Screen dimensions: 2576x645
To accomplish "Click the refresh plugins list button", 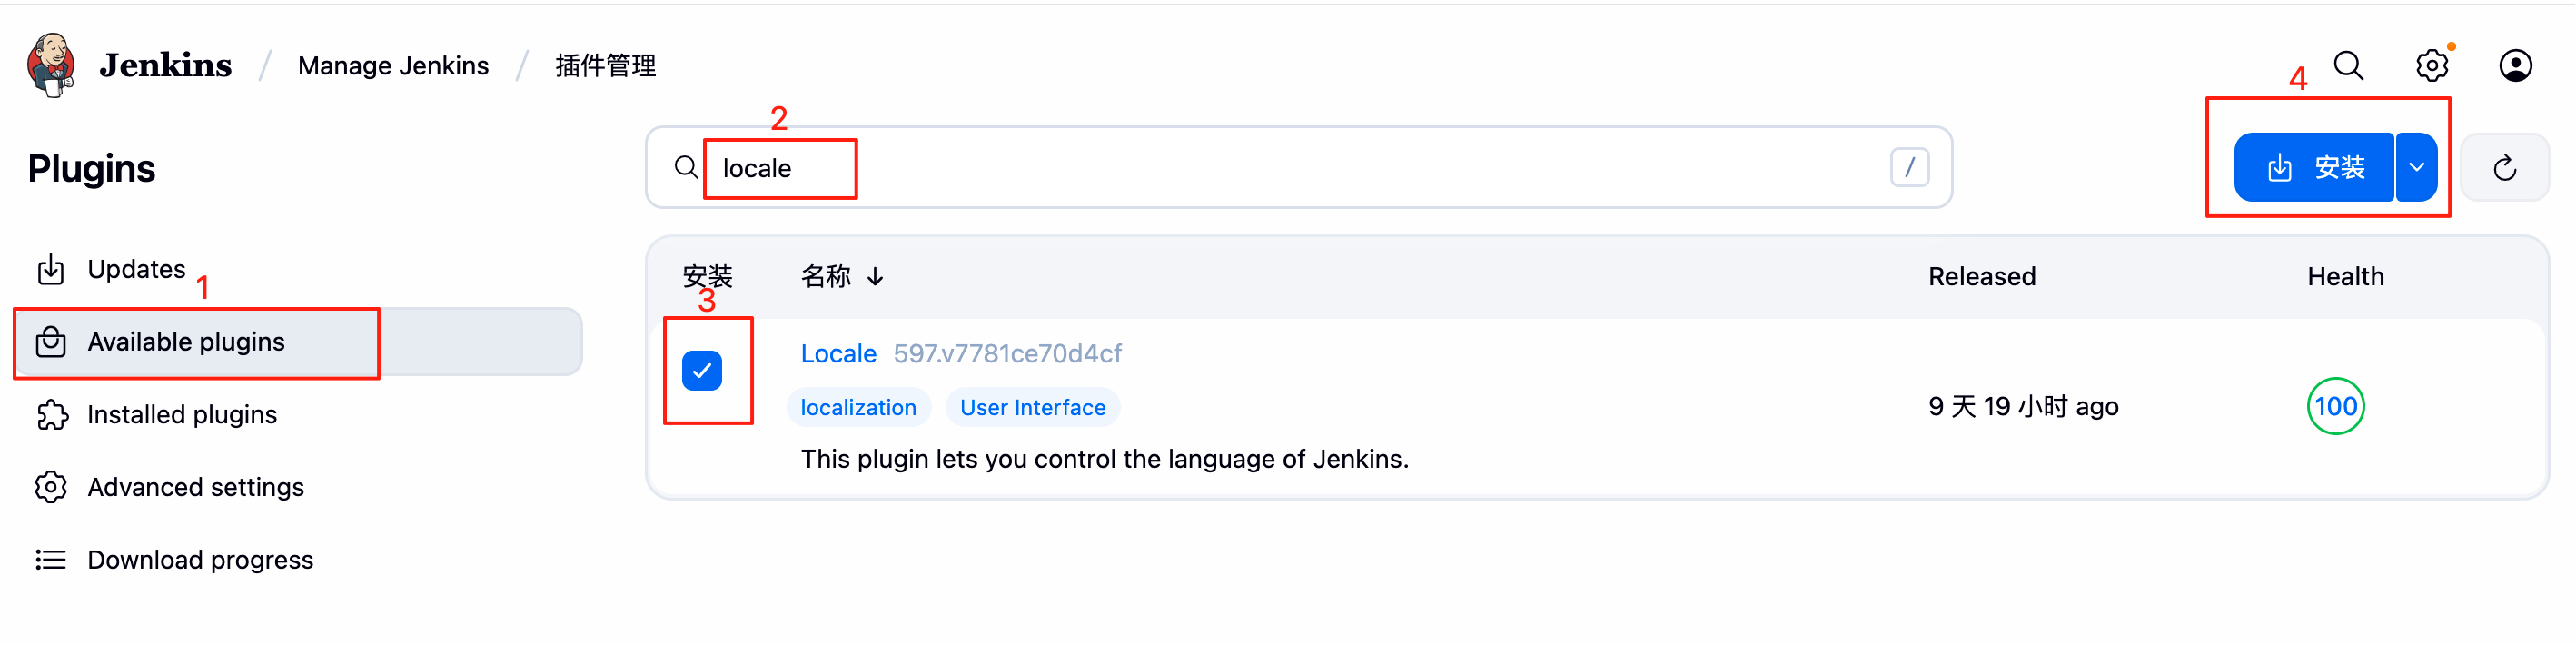I will (x=2503, y=168).
